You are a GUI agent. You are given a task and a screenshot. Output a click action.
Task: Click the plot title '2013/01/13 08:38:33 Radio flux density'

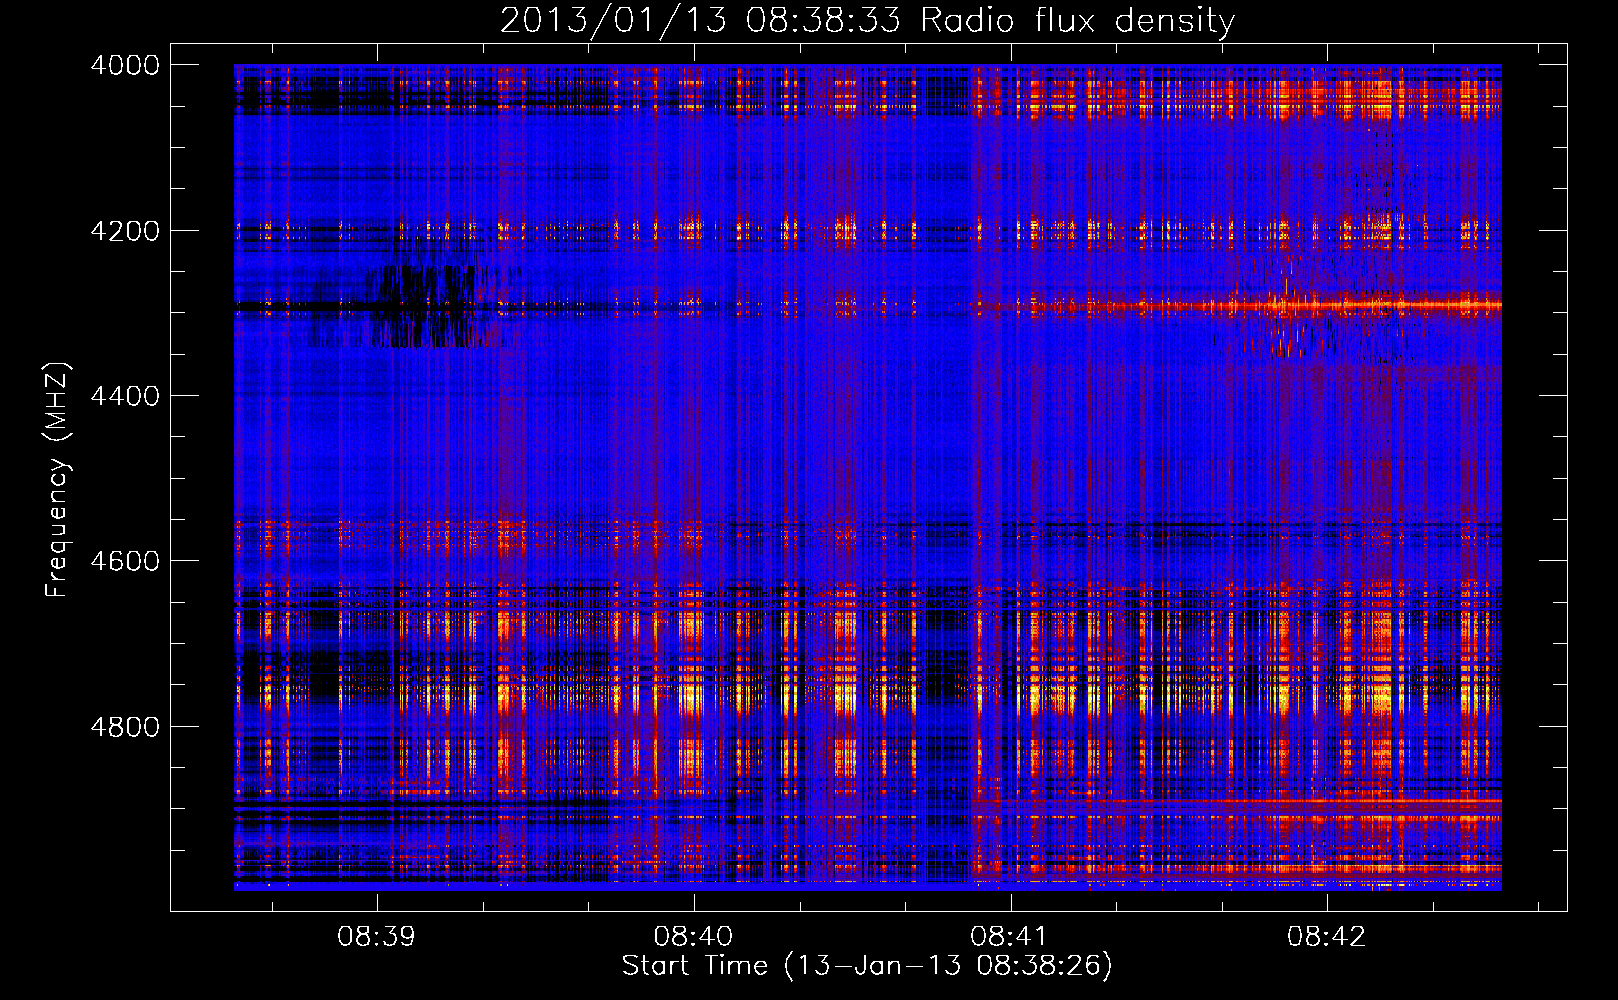[x=867, y=20]
